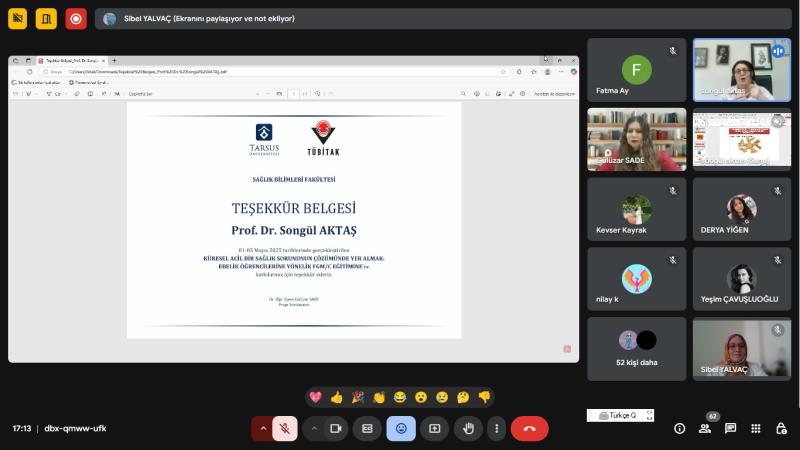Send the party popper reaction
800x450 pixels.
coord(358,397)
